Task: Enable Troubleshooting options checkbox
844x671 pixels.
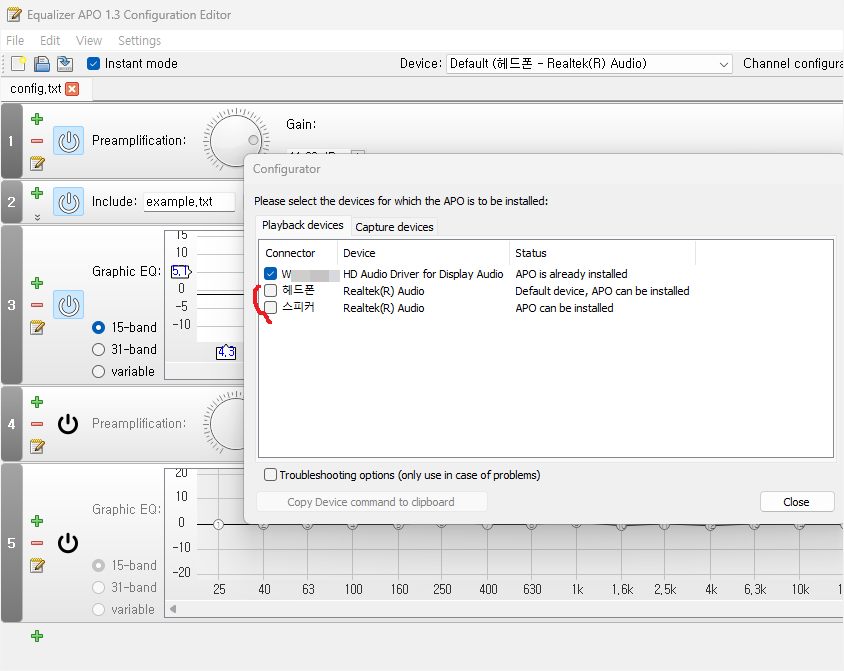Action: (x=271, y=475)
